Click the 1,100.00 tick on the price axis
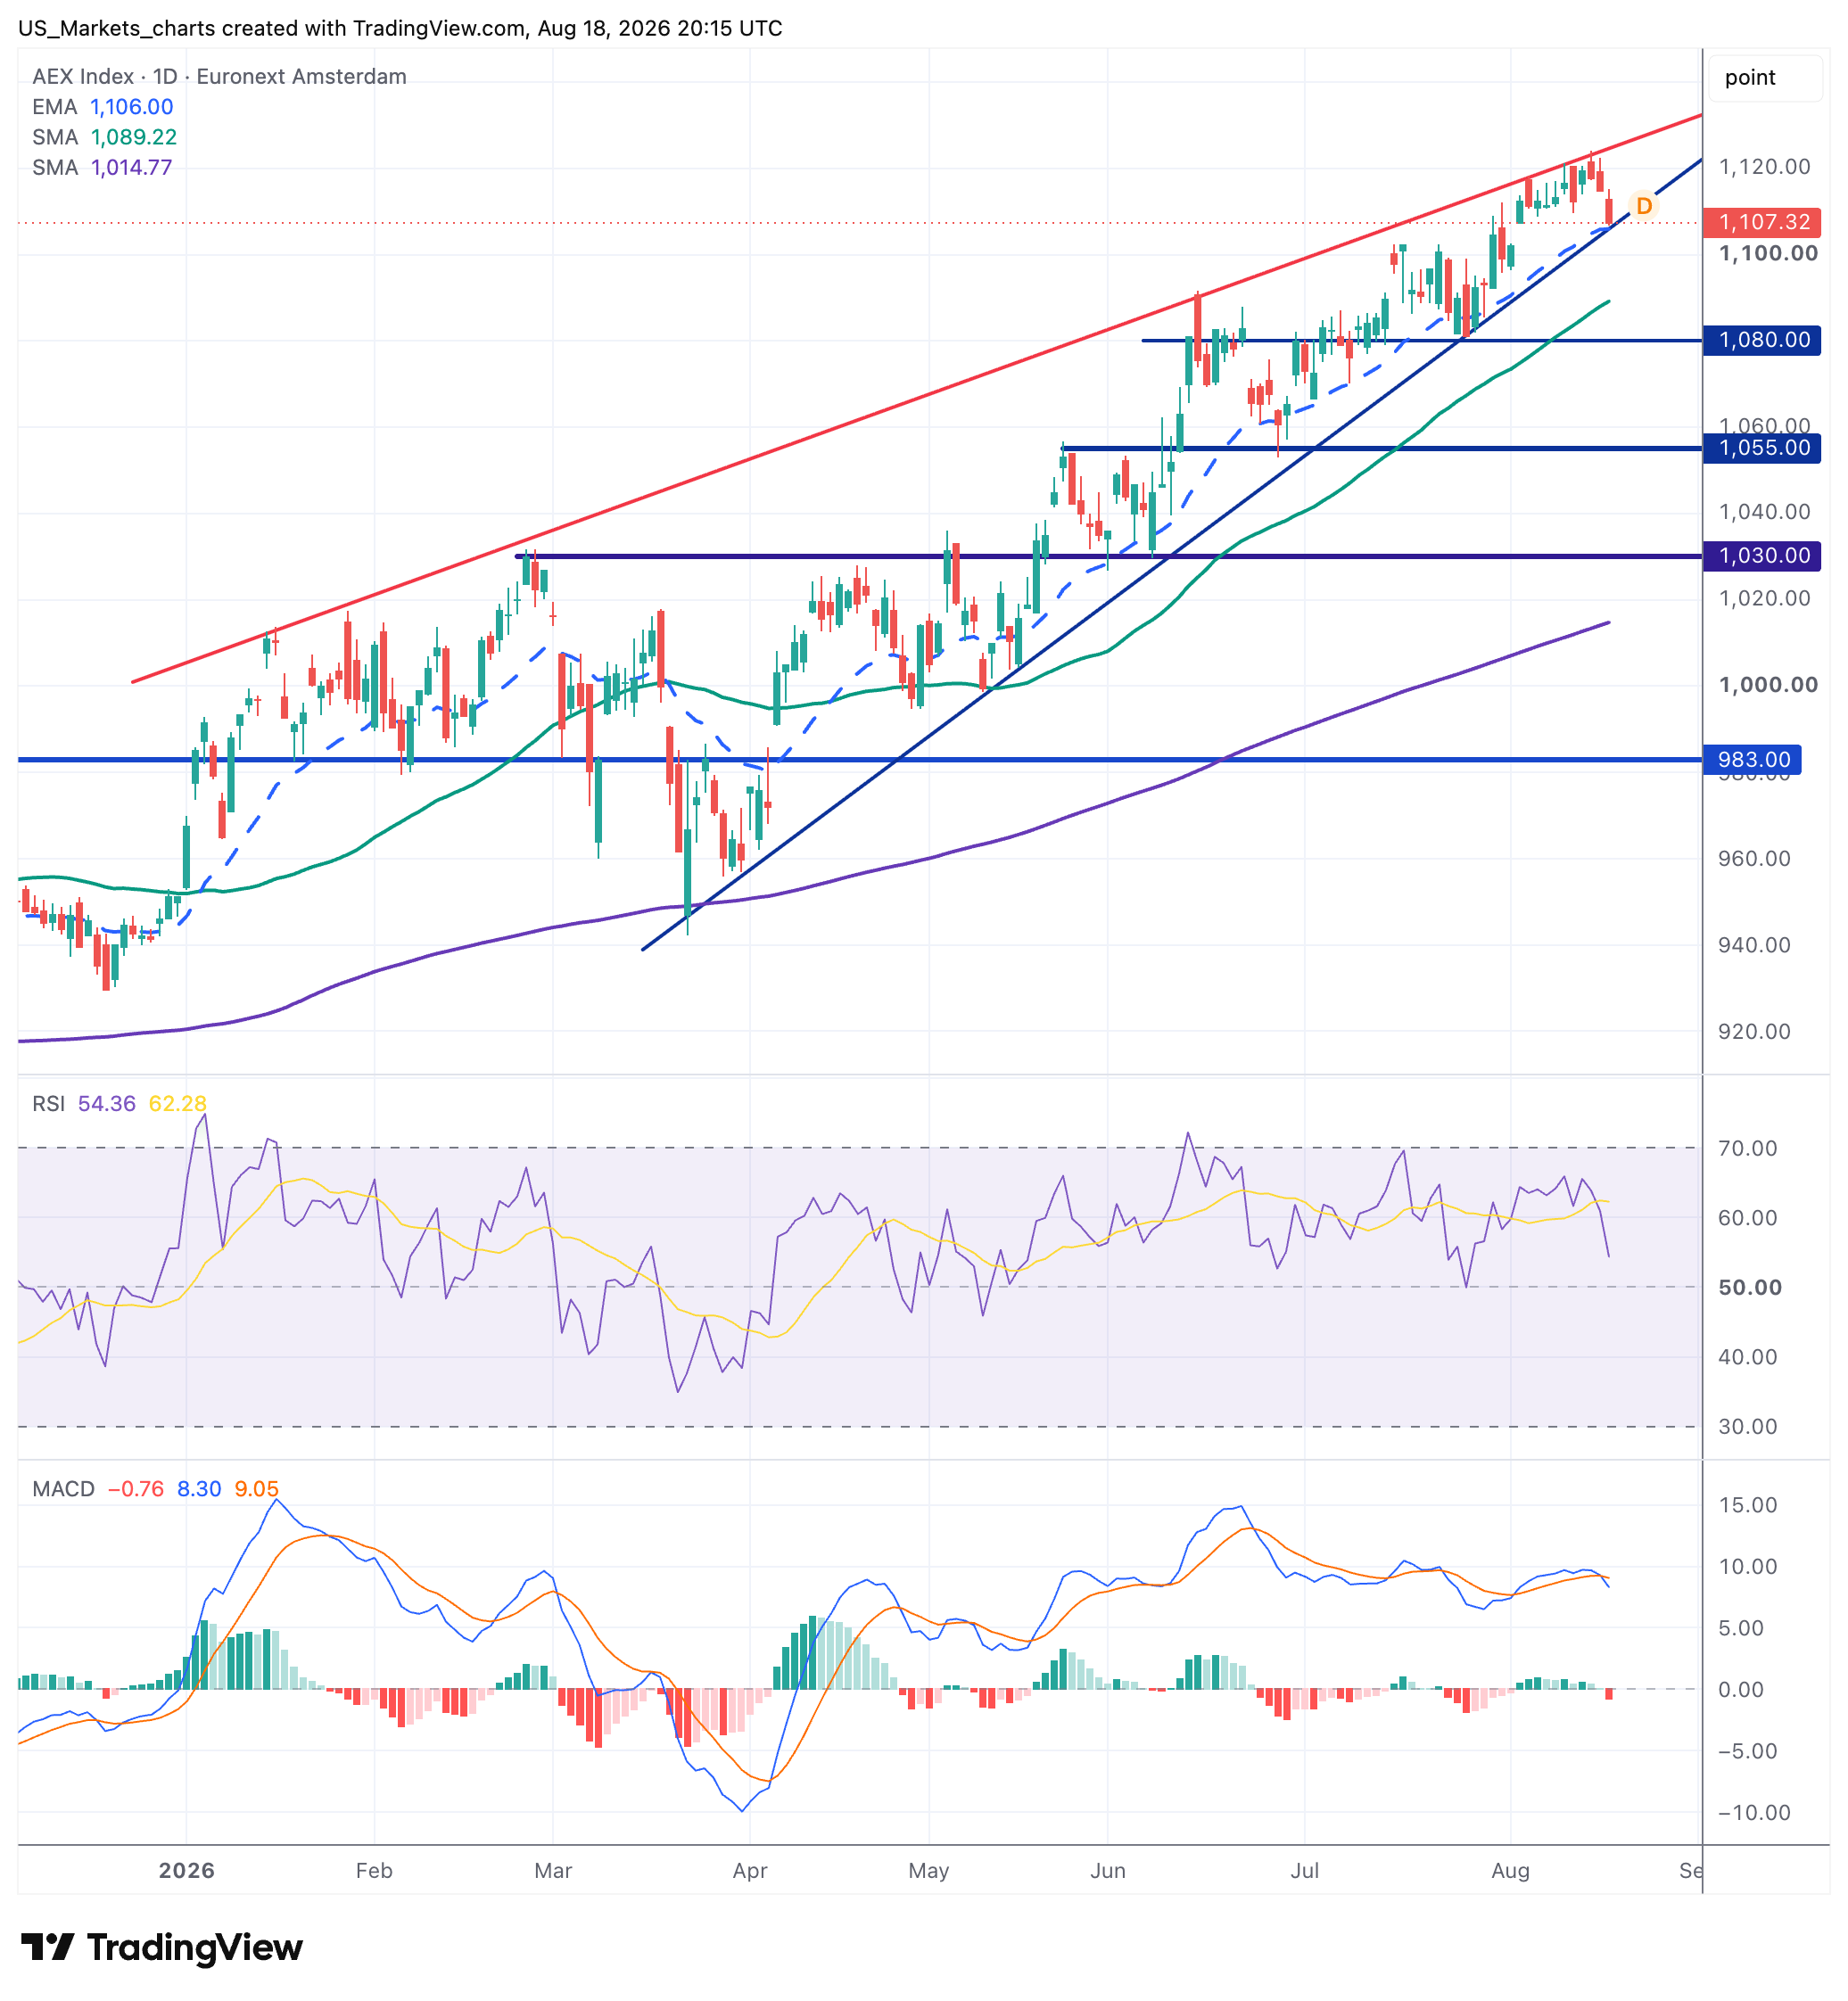This screenshot has height=2001, width=1848. (x=1768, y=254)
